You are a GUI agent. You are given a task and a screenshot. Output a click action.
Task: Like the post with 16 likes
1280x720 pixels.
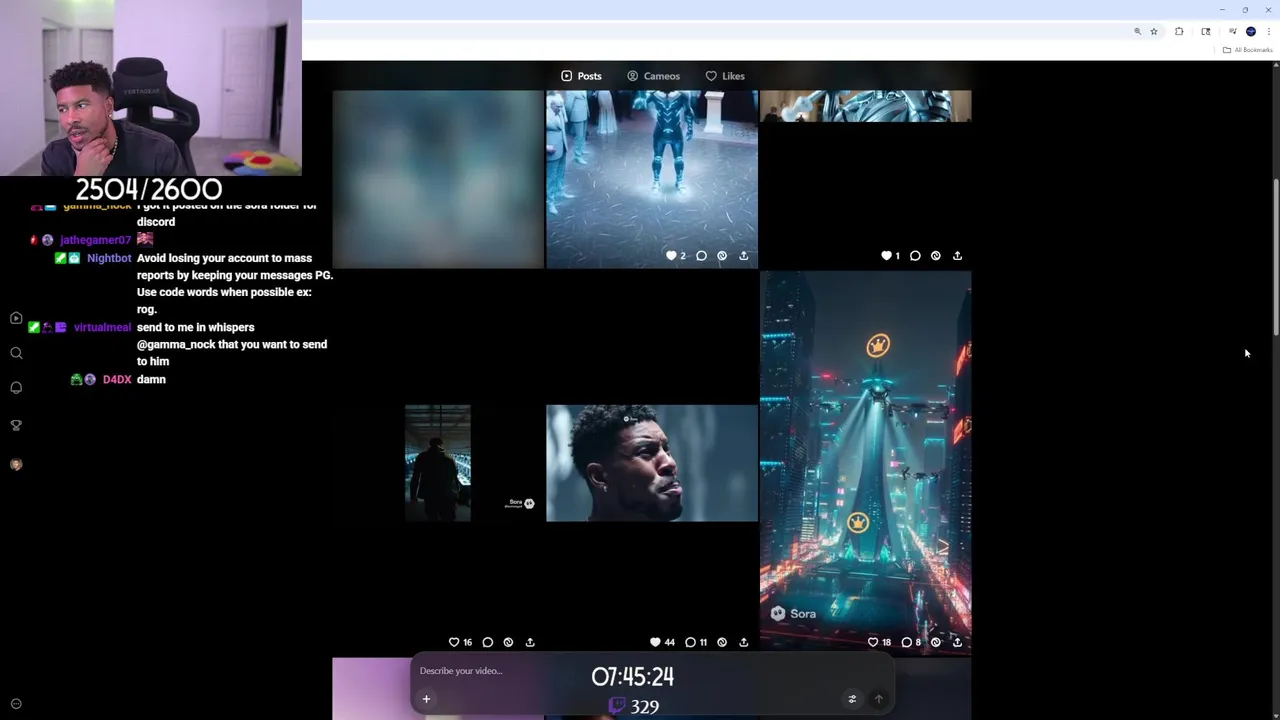coord(454,642)
